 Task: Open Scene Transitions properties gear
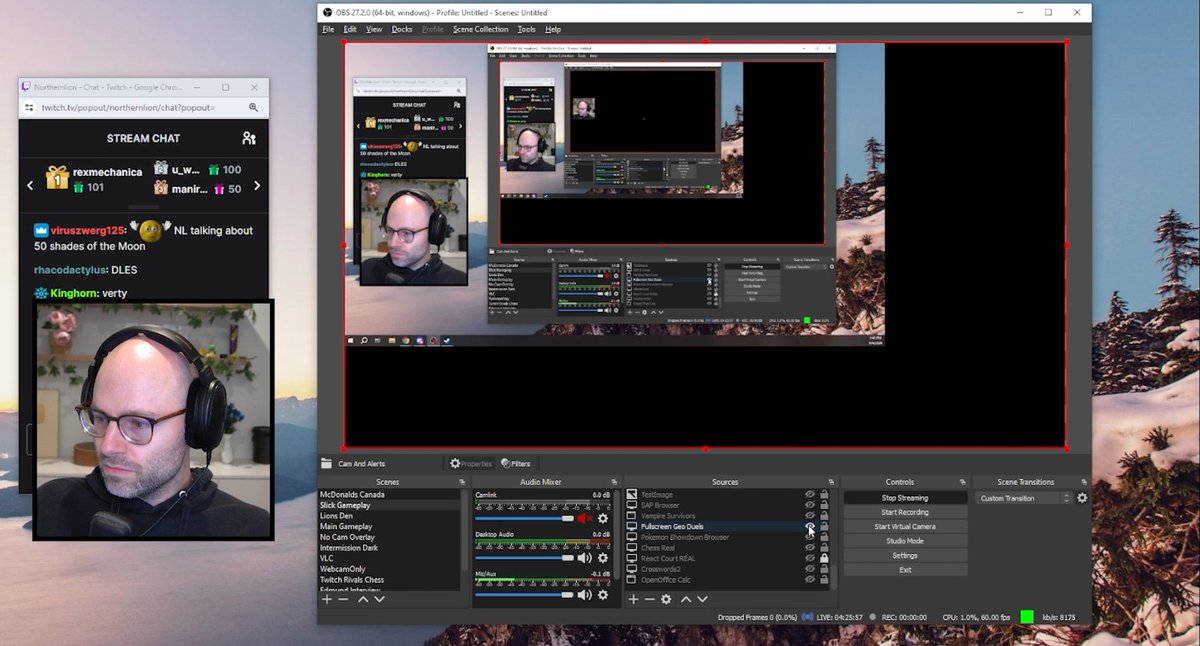point(1082,498)
